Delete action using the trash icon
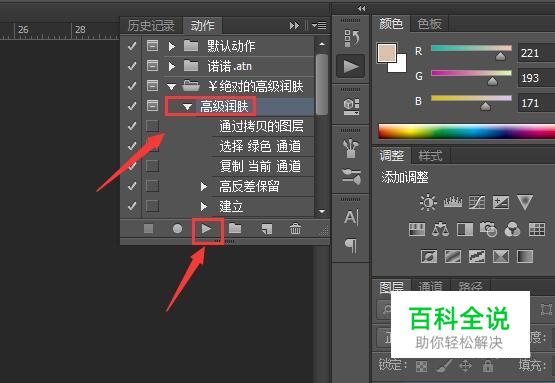Screen dimensions: 555x383 tap(295, 229)
